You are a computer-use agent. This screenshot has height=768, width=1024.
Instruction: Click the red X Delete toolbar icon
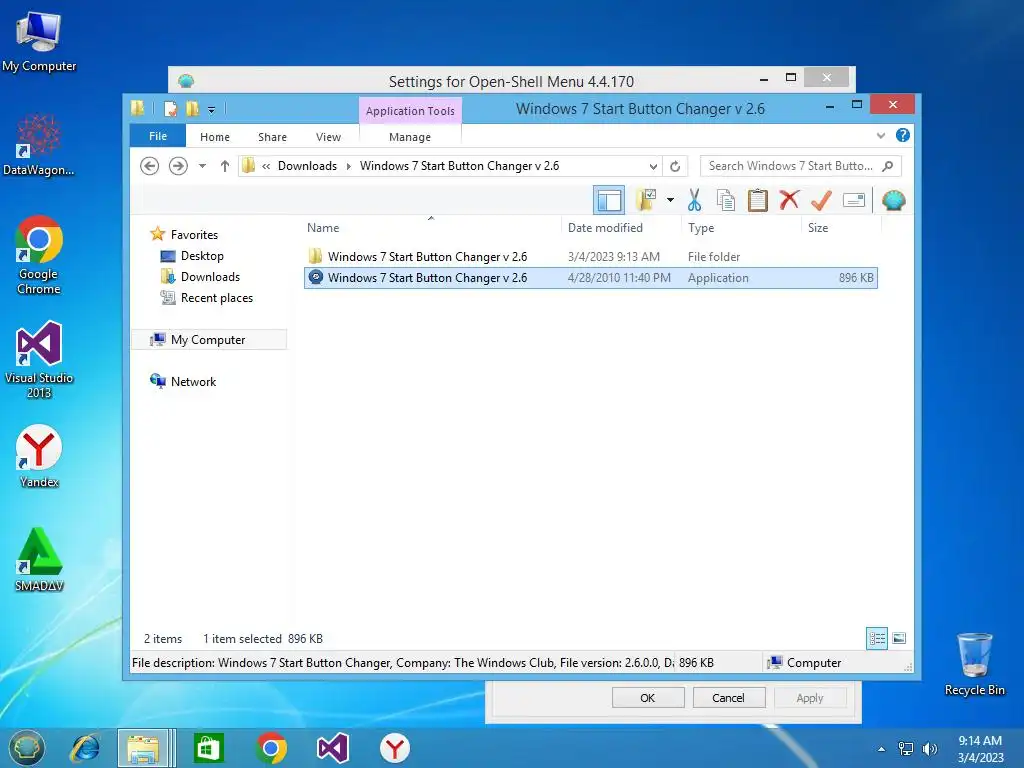tap(789, 200)
